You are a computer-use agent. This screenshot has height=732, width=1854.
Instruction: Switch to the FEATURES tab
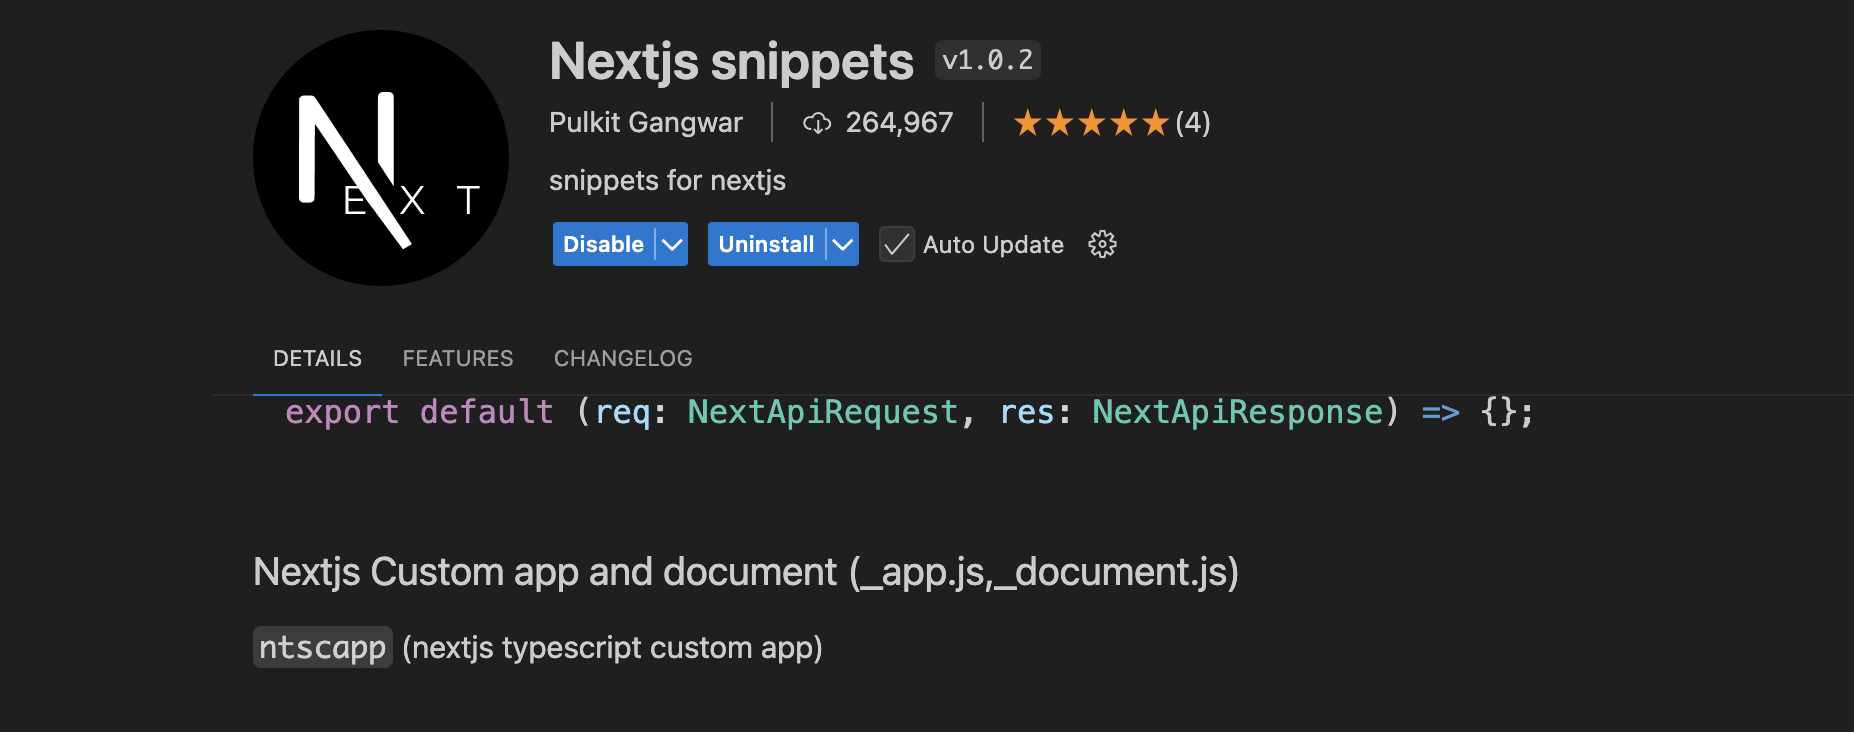(458, 358)
